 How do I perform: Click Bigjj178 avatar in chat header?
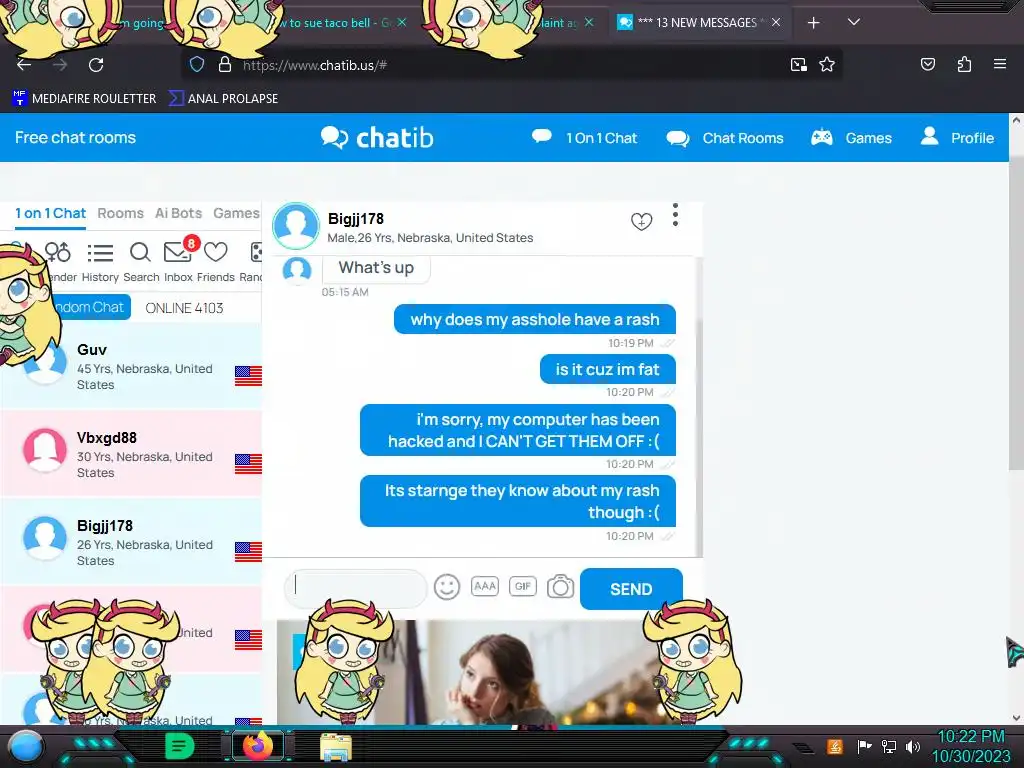click(x=296, y=225)
